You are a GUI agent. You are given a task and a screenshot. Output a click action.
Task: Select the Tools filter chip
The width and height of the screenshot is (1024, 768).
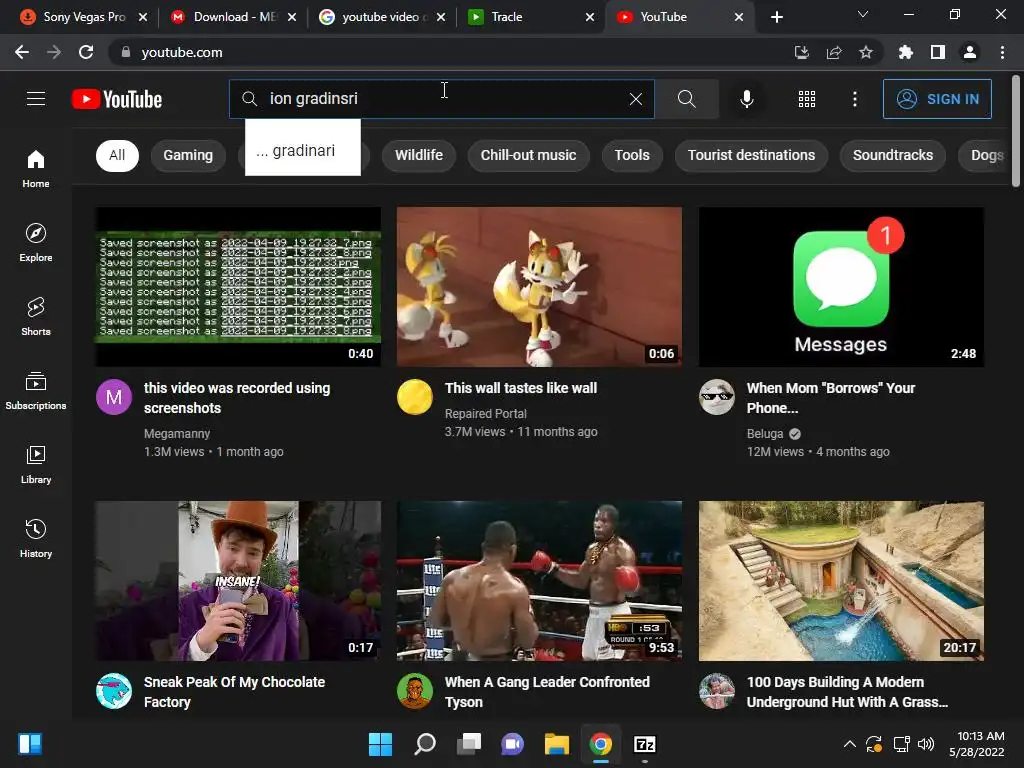click(632, 155)
